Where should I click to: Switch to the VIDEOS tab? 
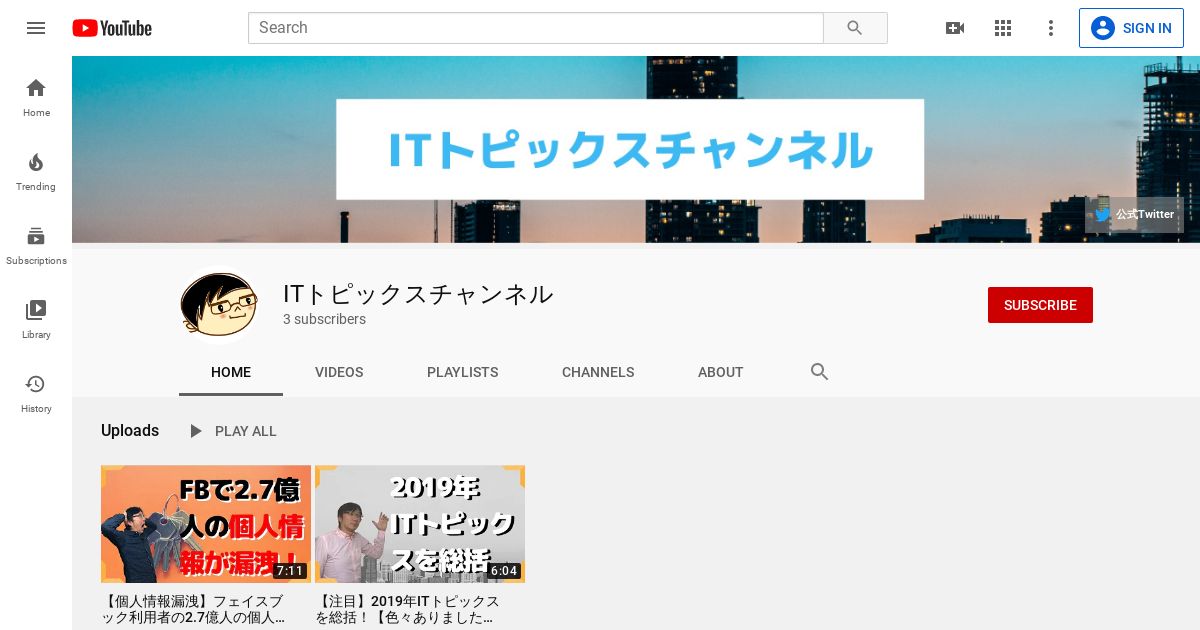coord(339,372)
